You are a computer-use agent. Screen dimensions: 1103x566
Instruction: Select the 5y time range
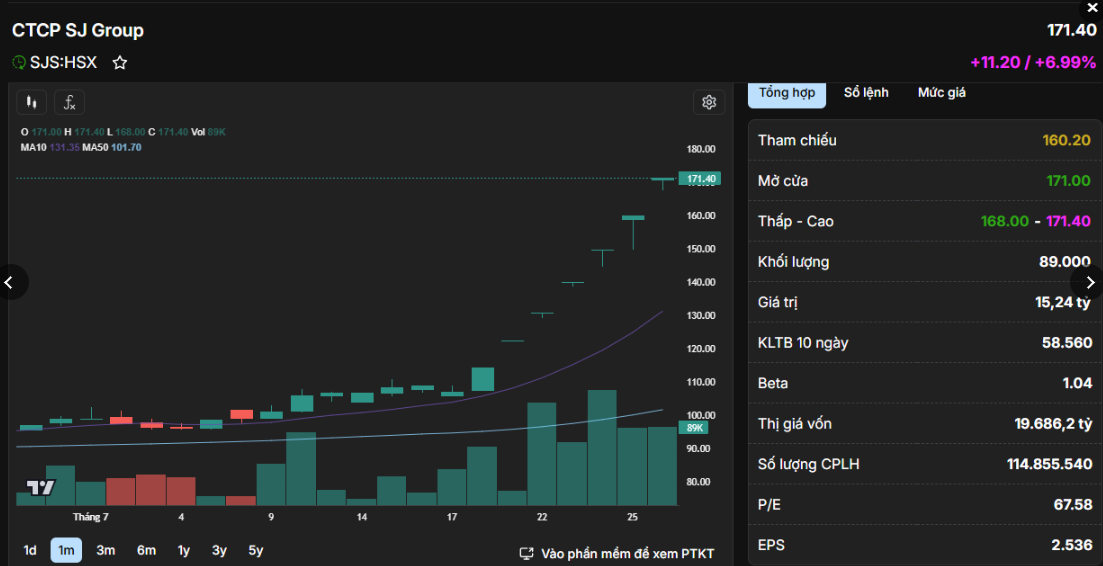[x=255, y=551]
